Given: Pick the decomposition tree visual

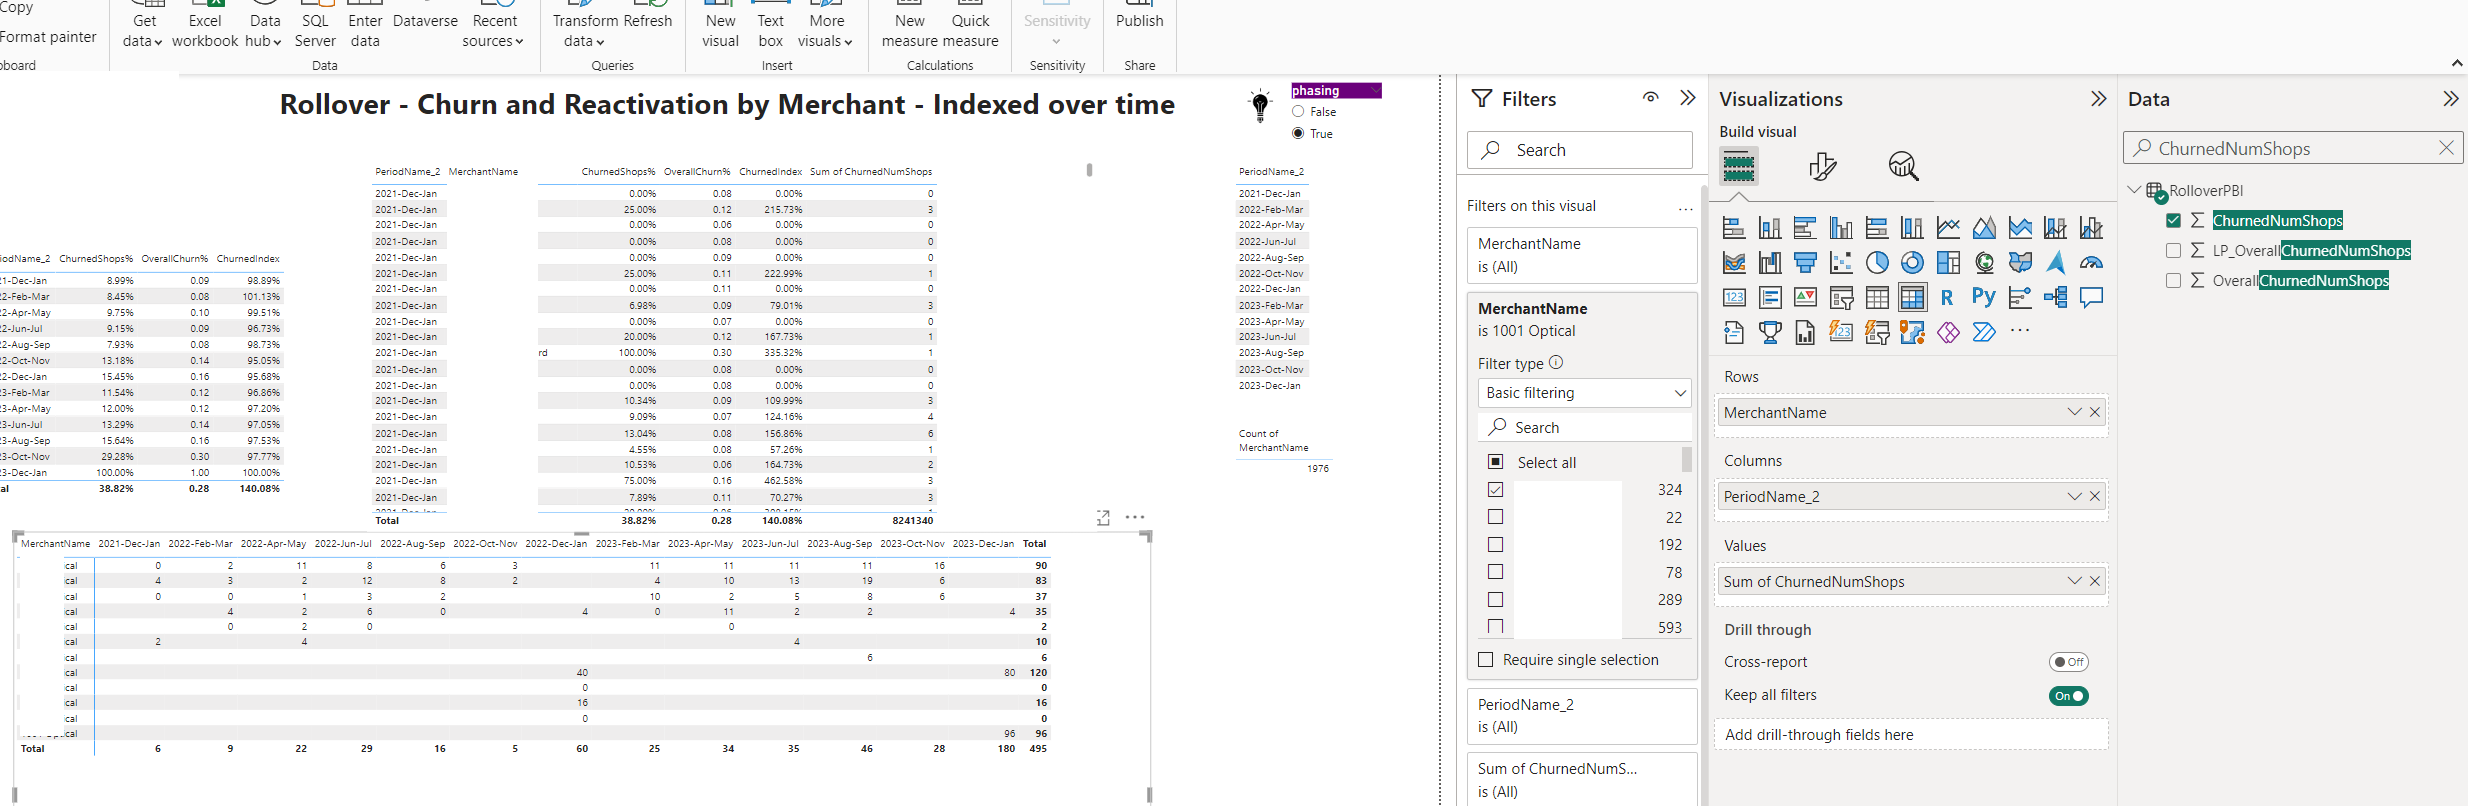Looking at the screenshot, I should [2055, 298].
